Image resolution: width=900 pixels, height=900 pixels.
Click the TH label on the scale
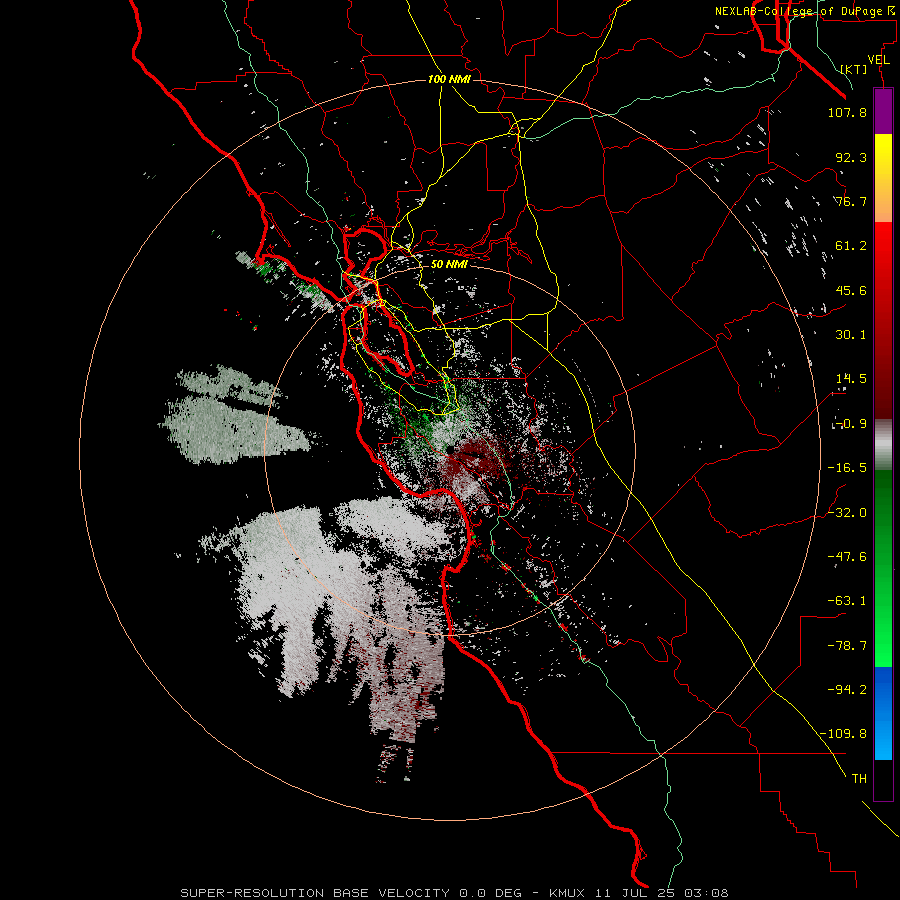click(x=859, y=779)
